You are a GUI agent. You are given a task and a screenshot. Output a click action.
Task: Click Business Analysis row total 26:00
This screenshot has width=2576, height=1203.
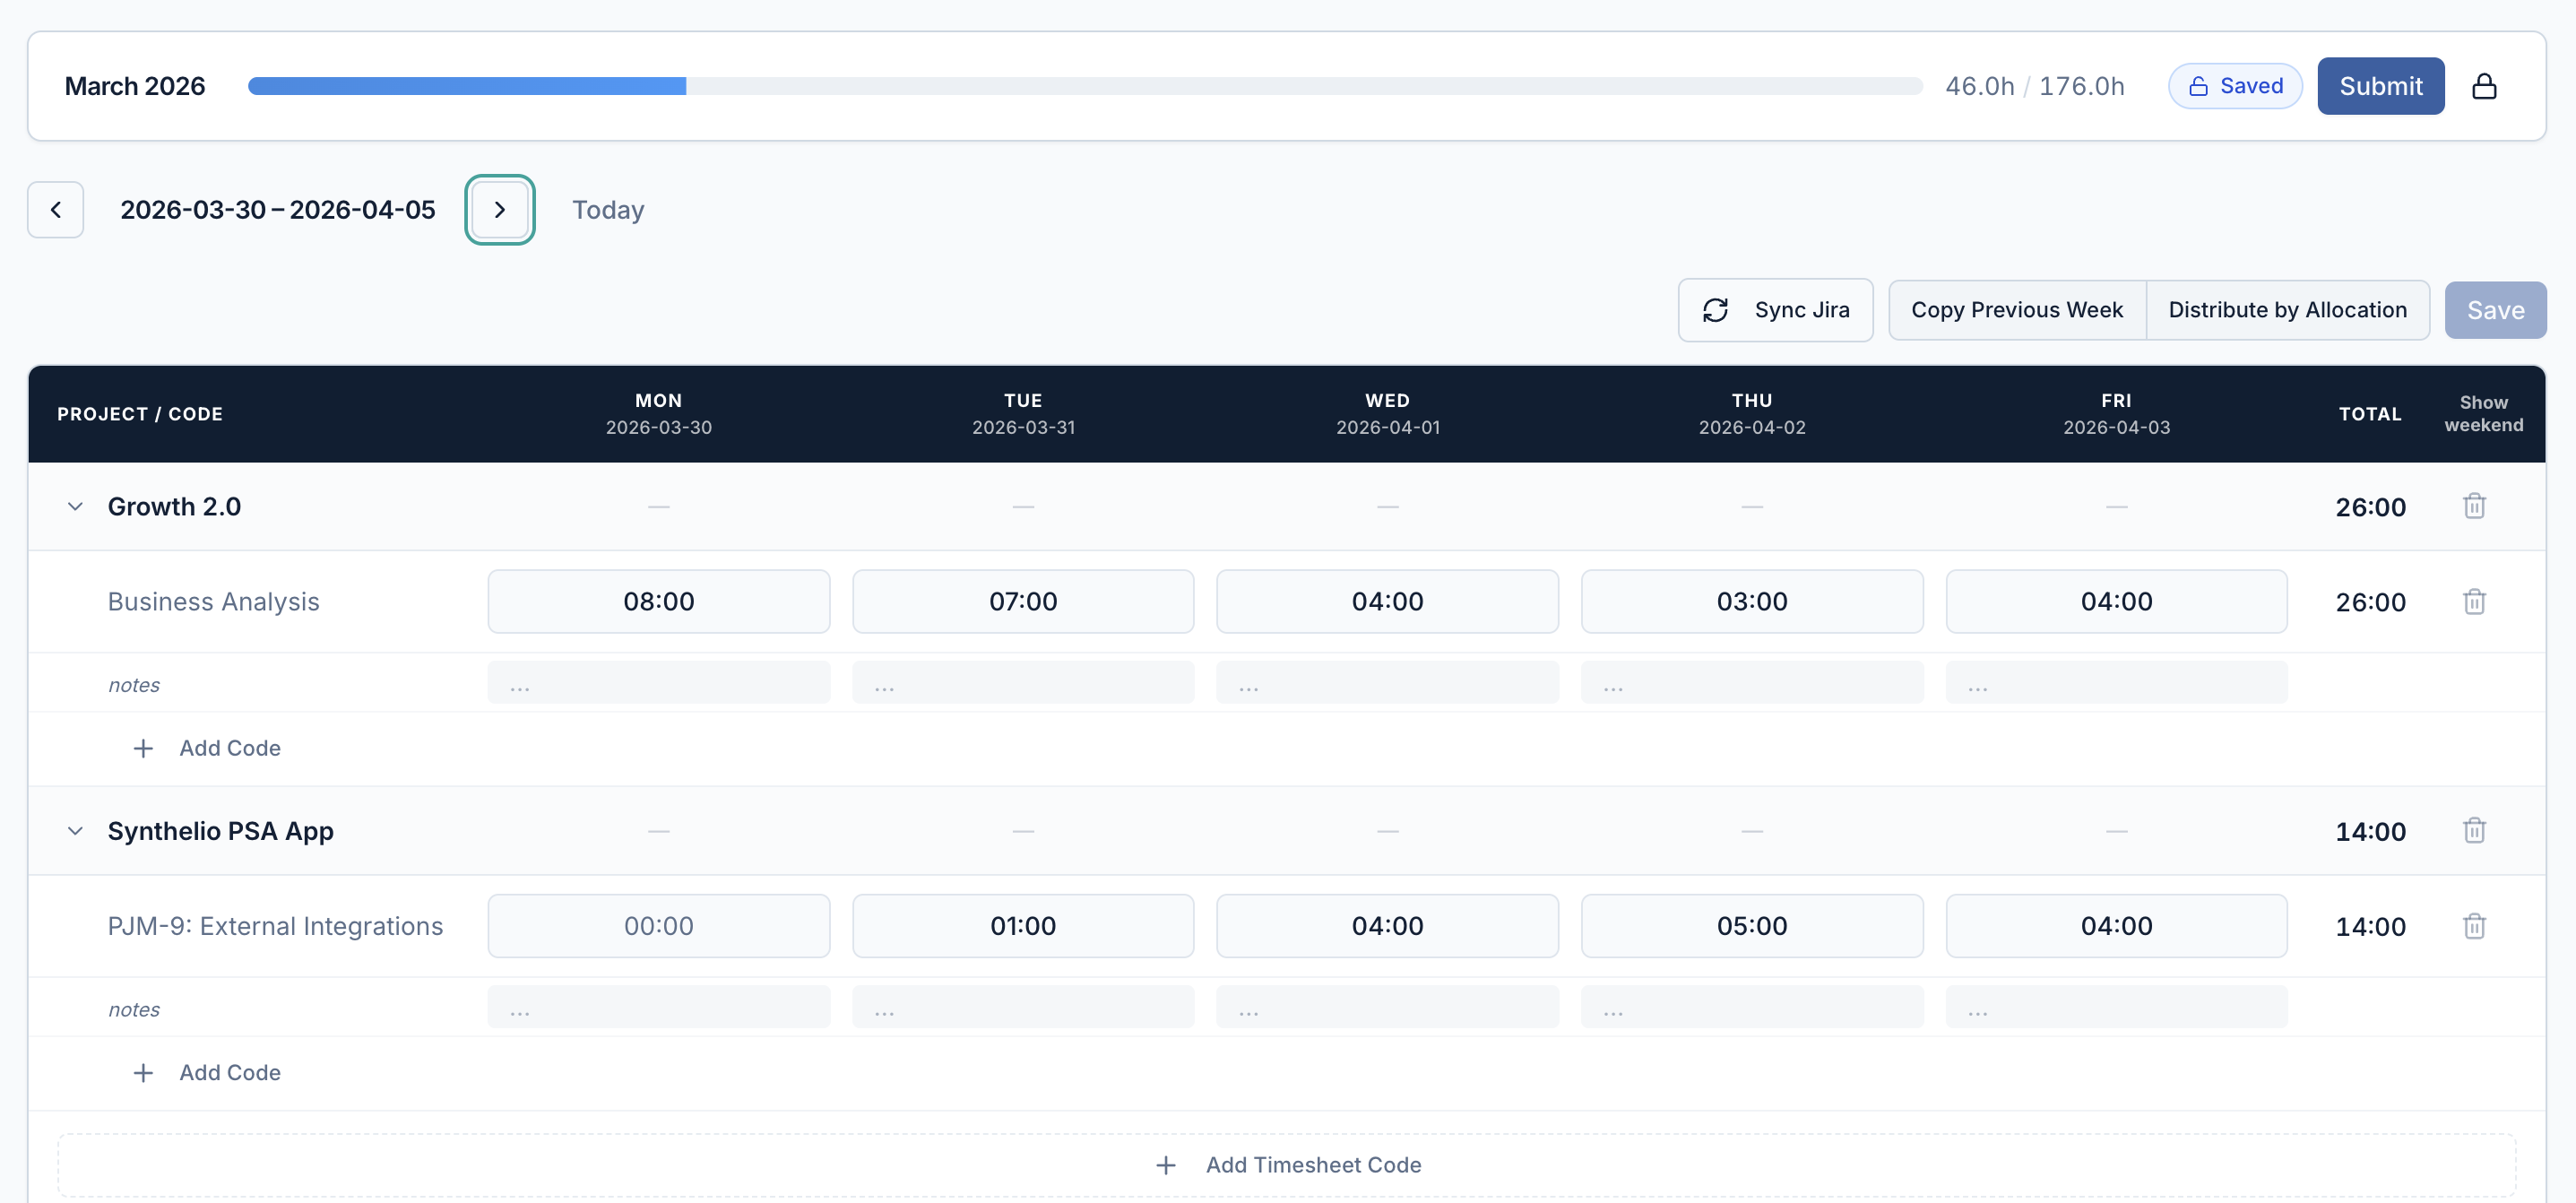tap(2369, 602)
